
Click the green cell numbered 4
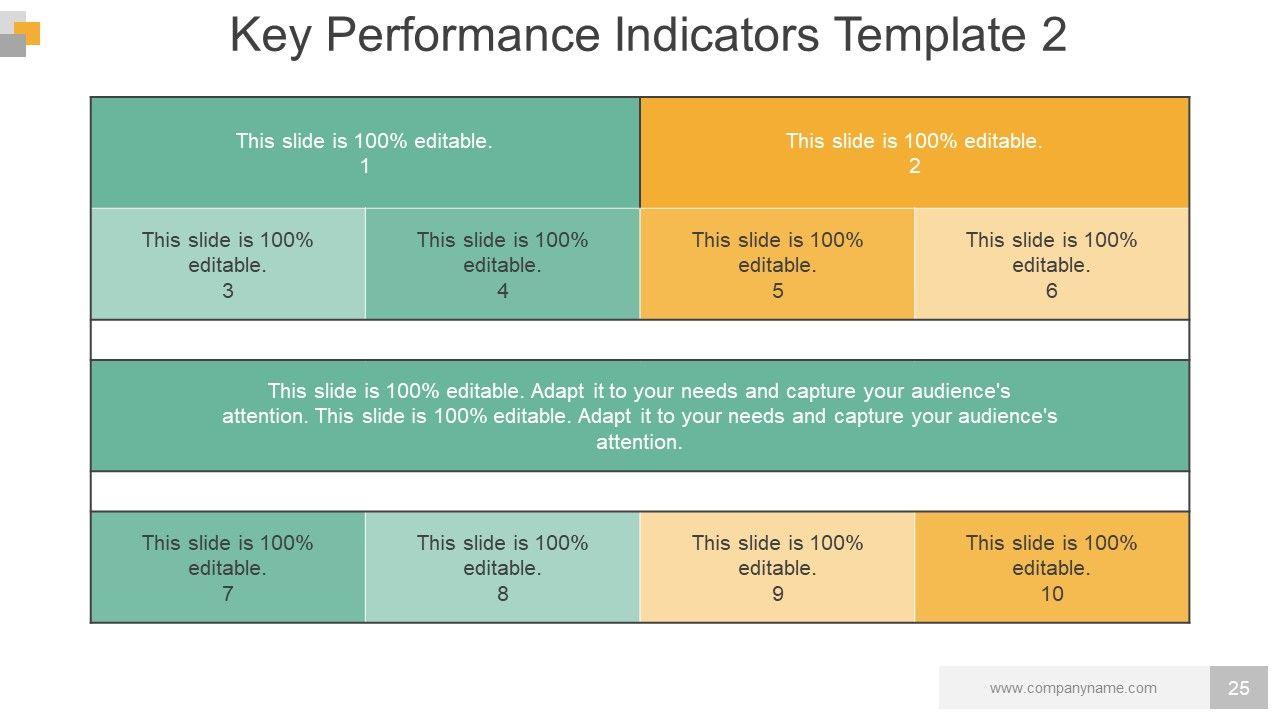coord(502,265)
